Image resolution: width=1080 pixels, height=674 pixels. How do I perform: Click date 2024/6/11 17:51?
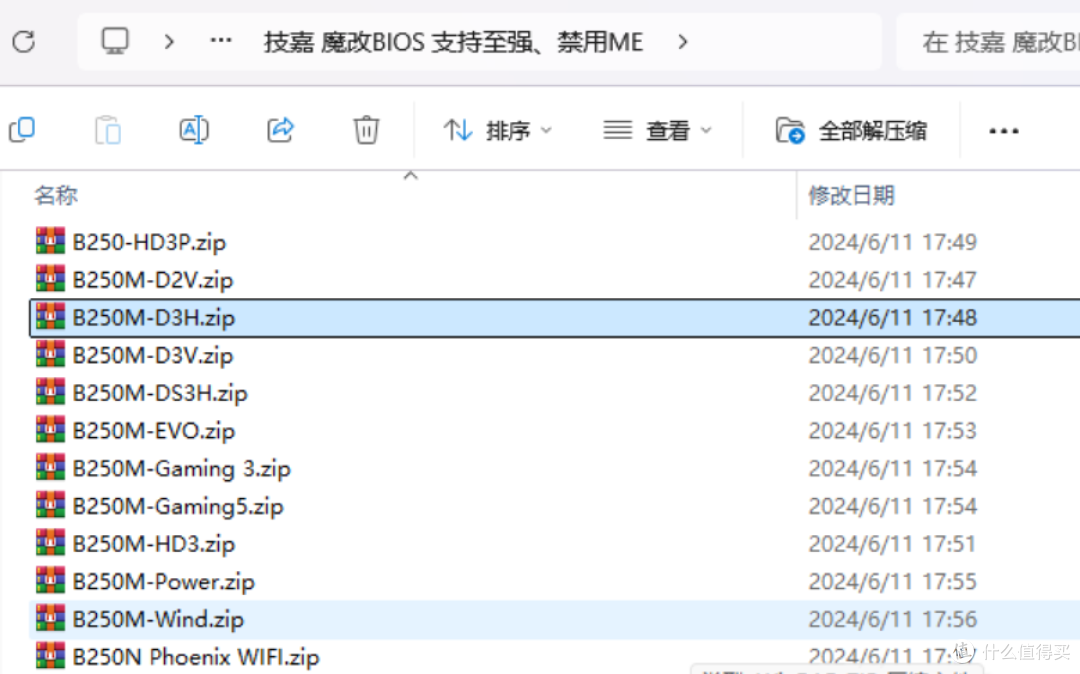[893, 544]
